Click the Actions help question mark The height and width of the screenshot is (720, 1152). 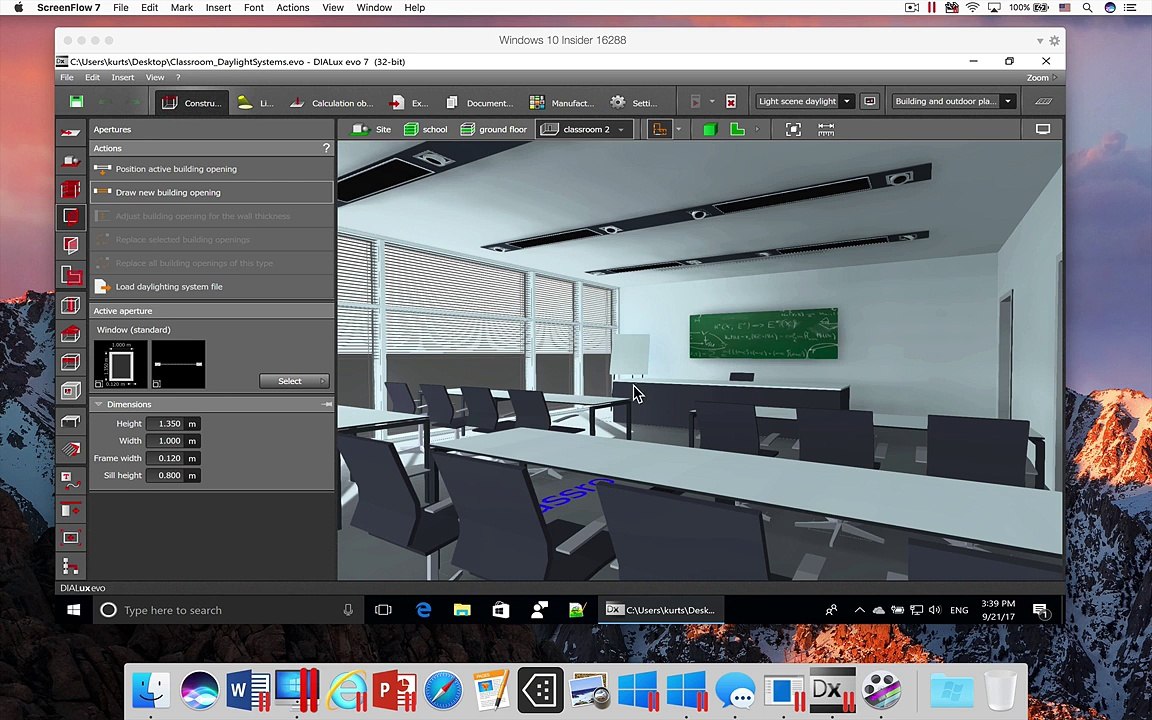[x=326, y=148]
